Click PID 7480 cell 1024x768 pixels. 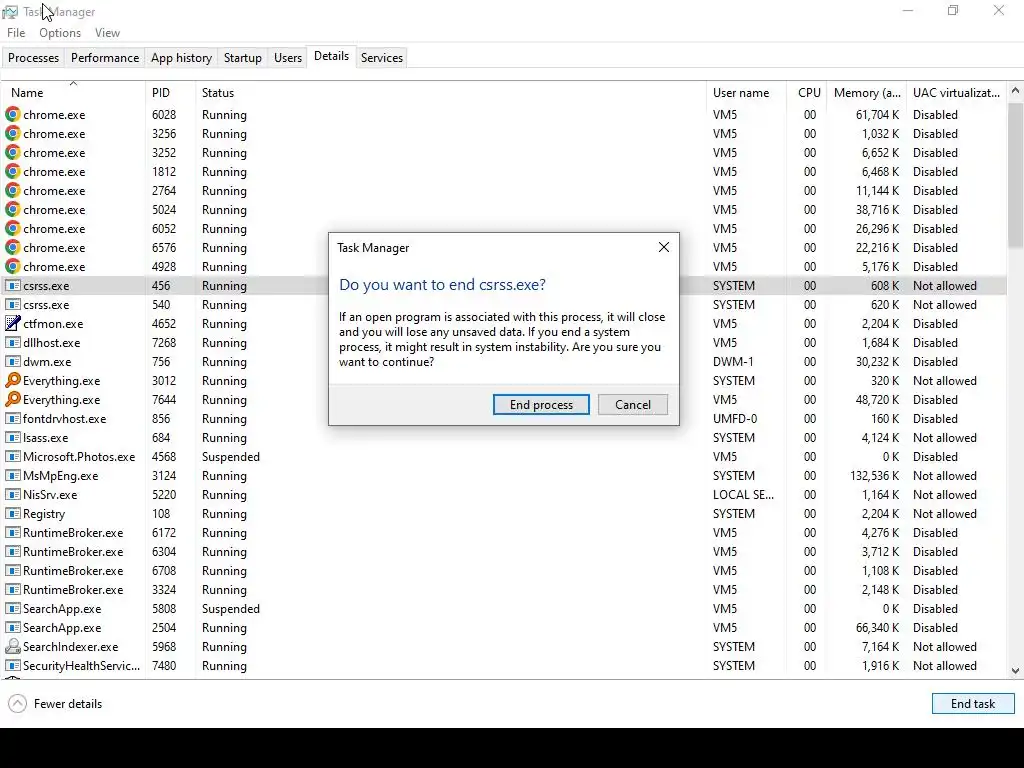pyautogui.click(x=164, y=665)
